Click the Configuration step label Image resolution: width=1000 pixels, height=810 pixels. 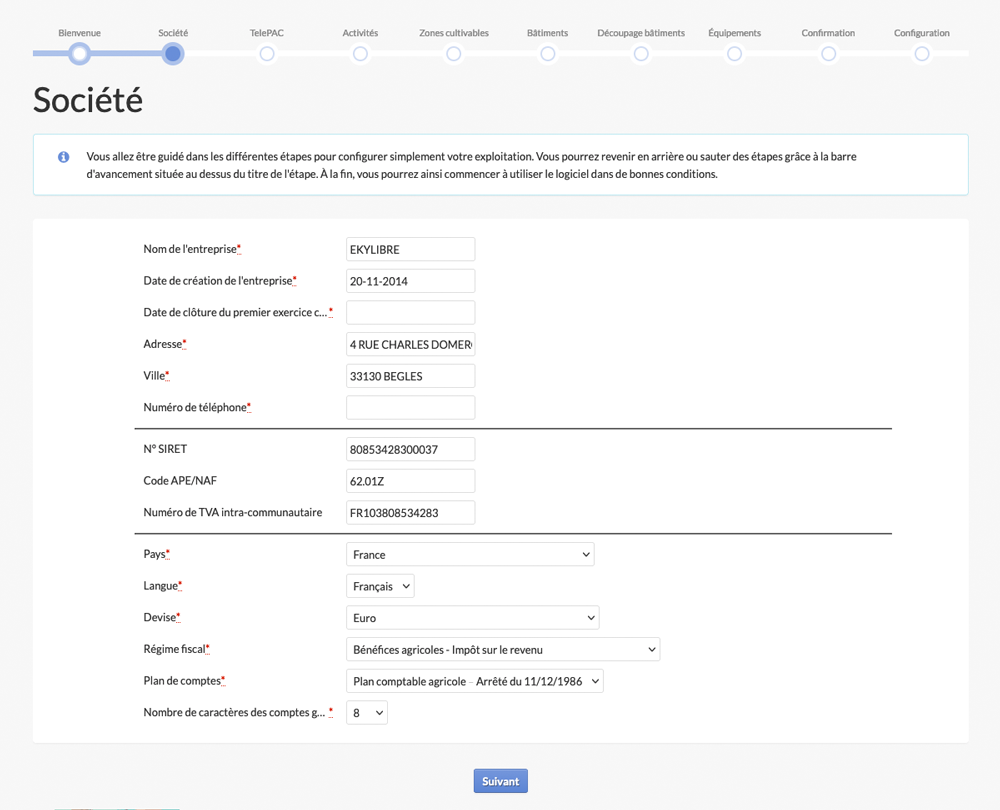pyautogui.click(x=922, y=33)
